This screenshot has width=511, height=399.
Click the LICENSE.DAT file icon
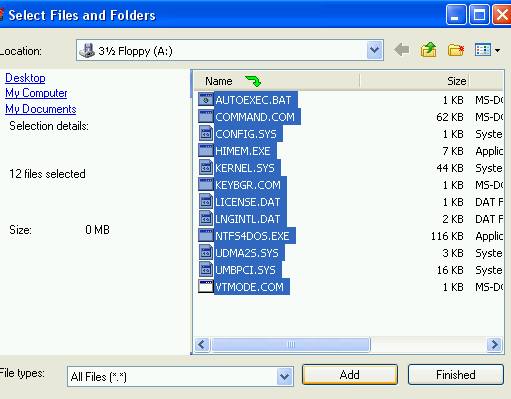[x=206, y=201]
